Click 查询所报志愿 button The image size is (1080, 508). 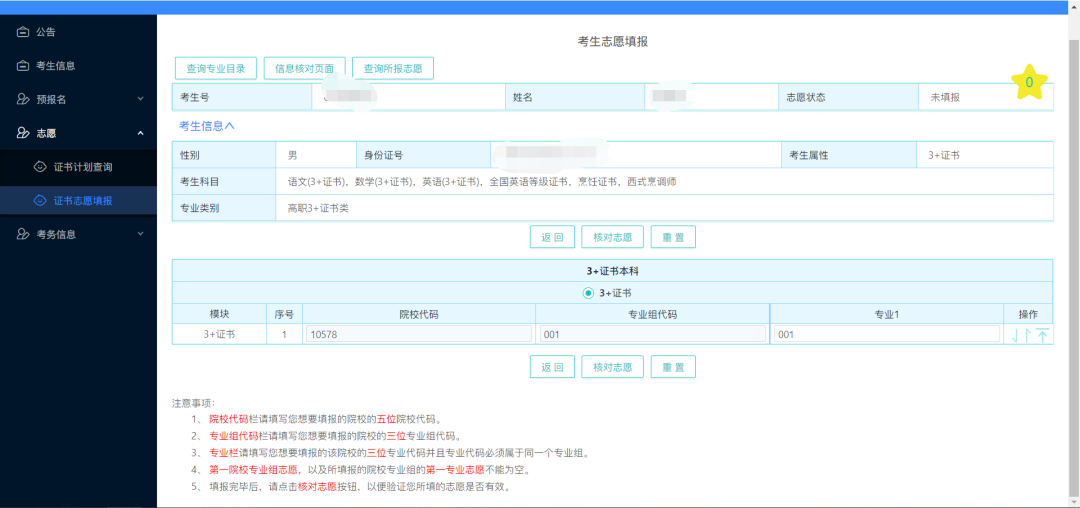coord(393,68)
